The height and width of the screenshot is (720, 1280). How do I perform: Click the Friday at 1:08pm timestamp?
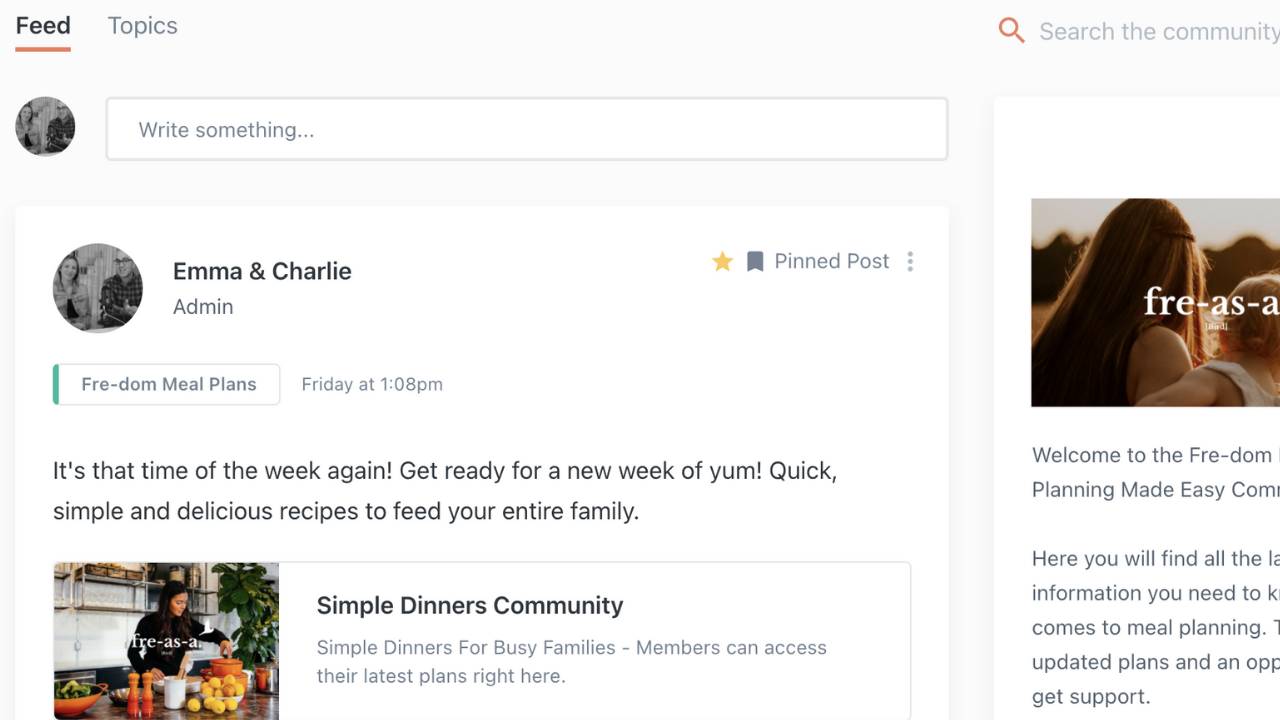pyautogui.click(x=372, y=384)
